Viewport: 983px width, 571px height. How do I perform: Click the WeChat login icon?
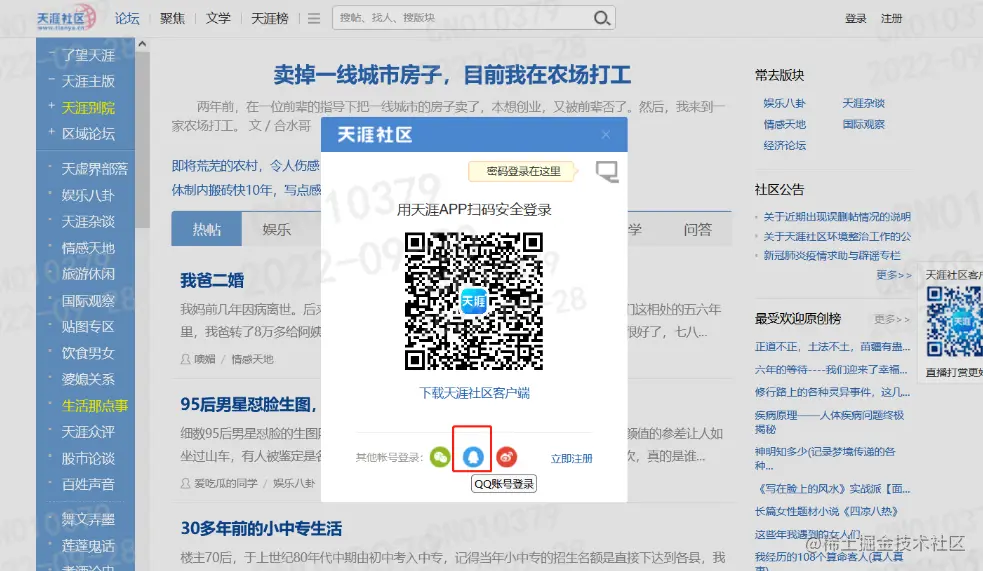440,457
